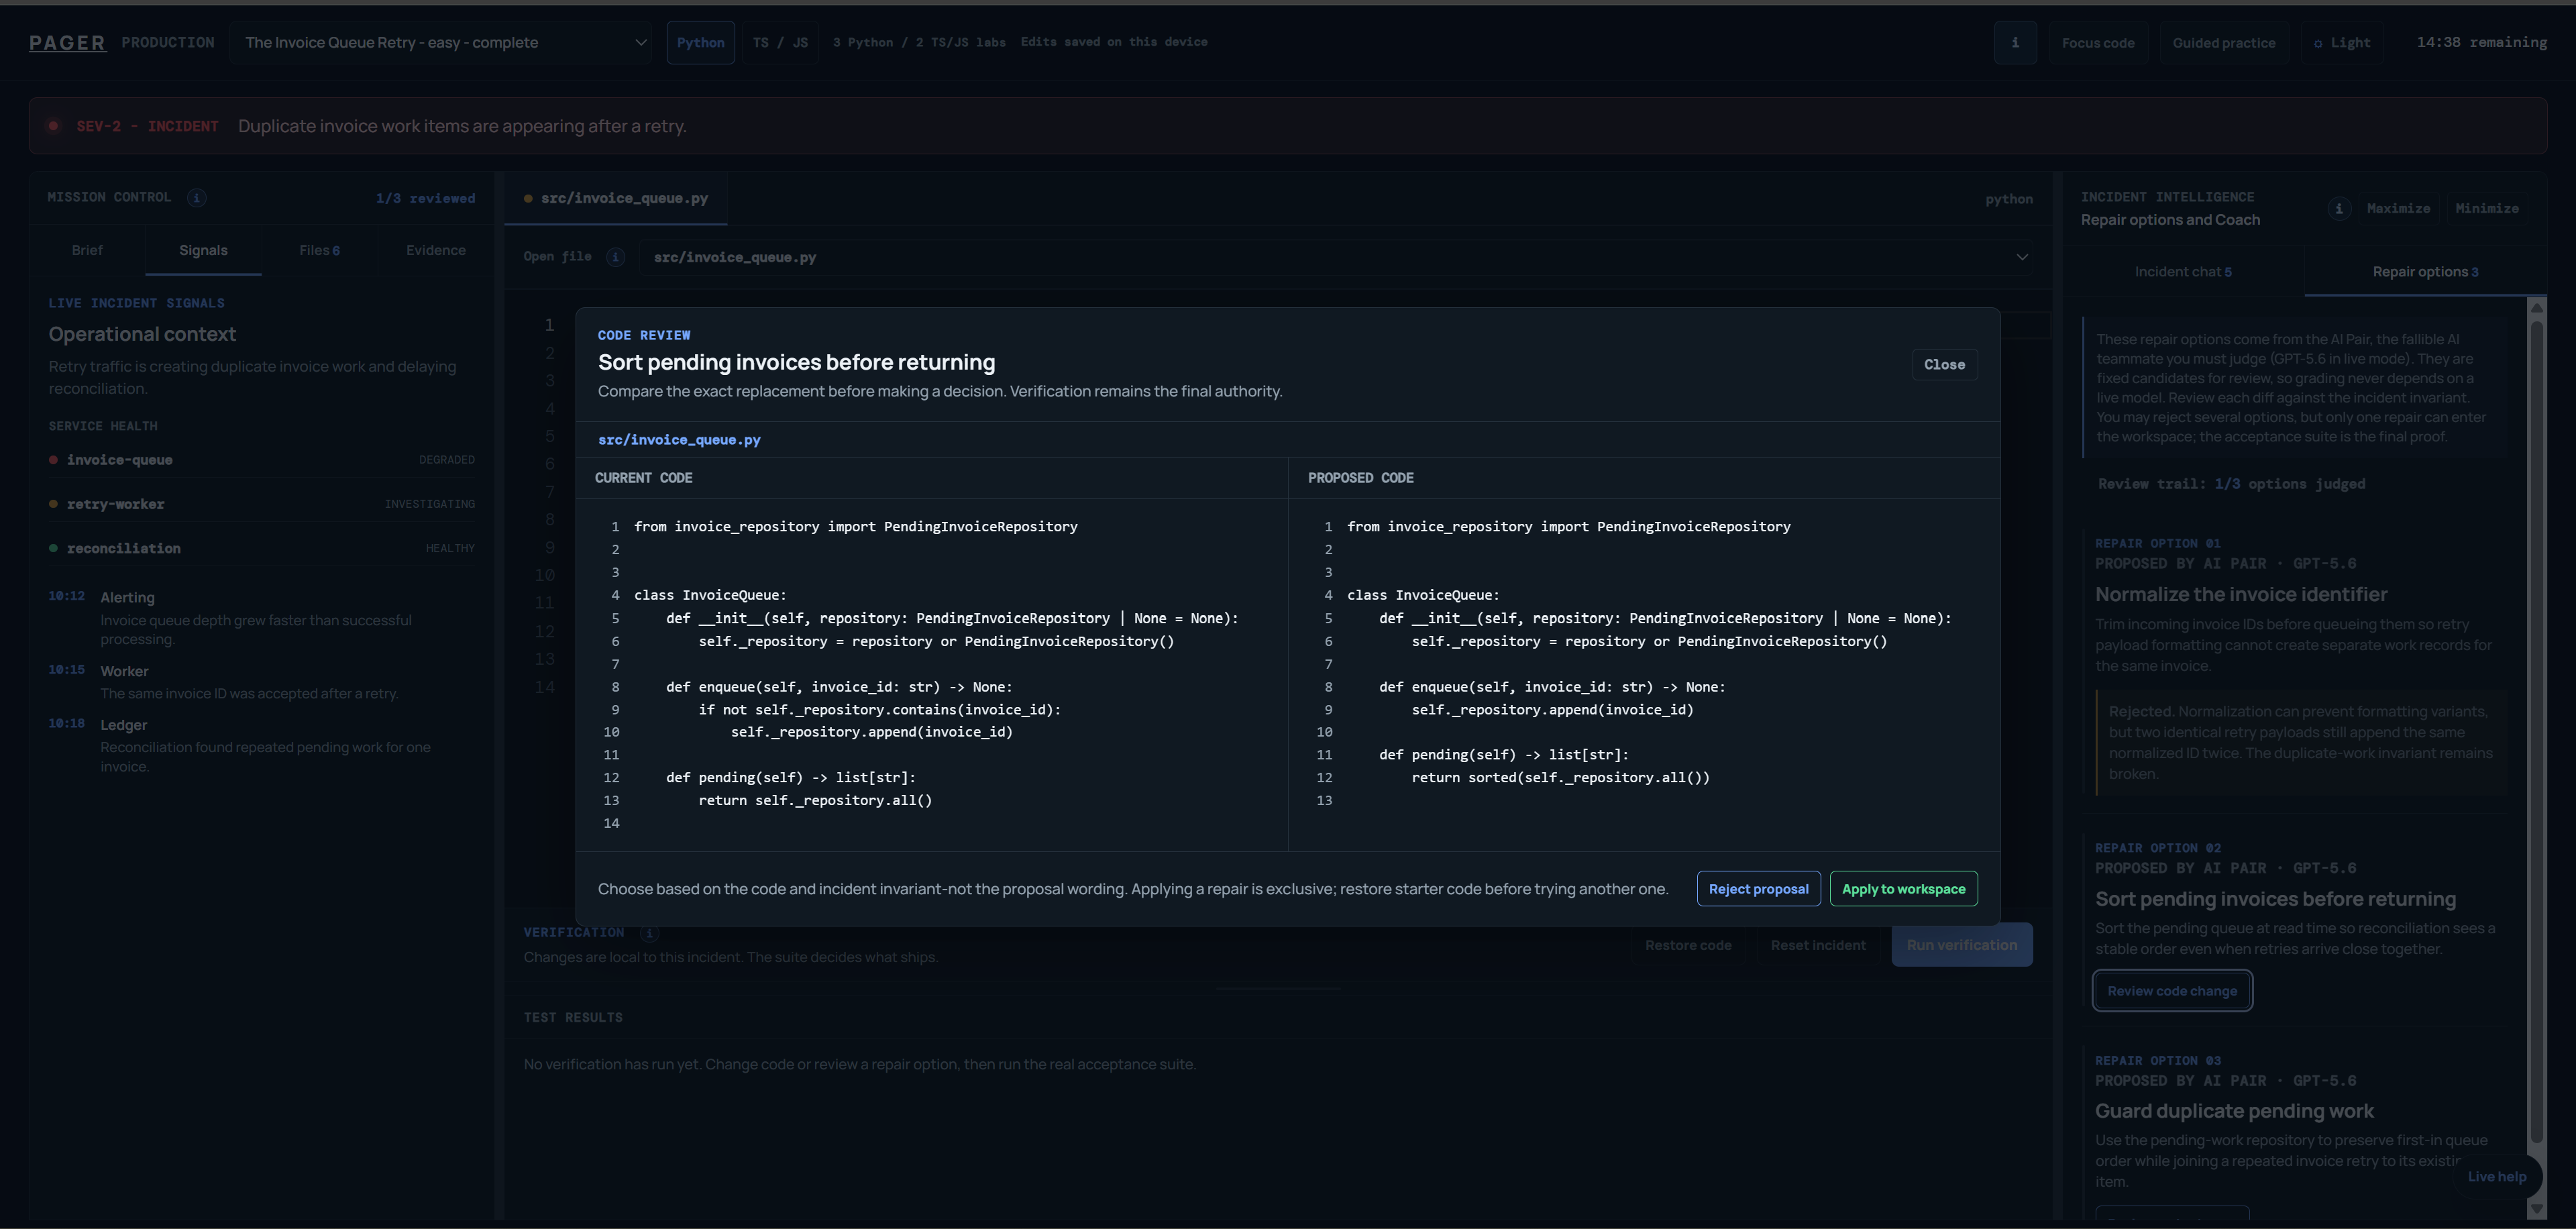Click the Open file info icon

616,257
